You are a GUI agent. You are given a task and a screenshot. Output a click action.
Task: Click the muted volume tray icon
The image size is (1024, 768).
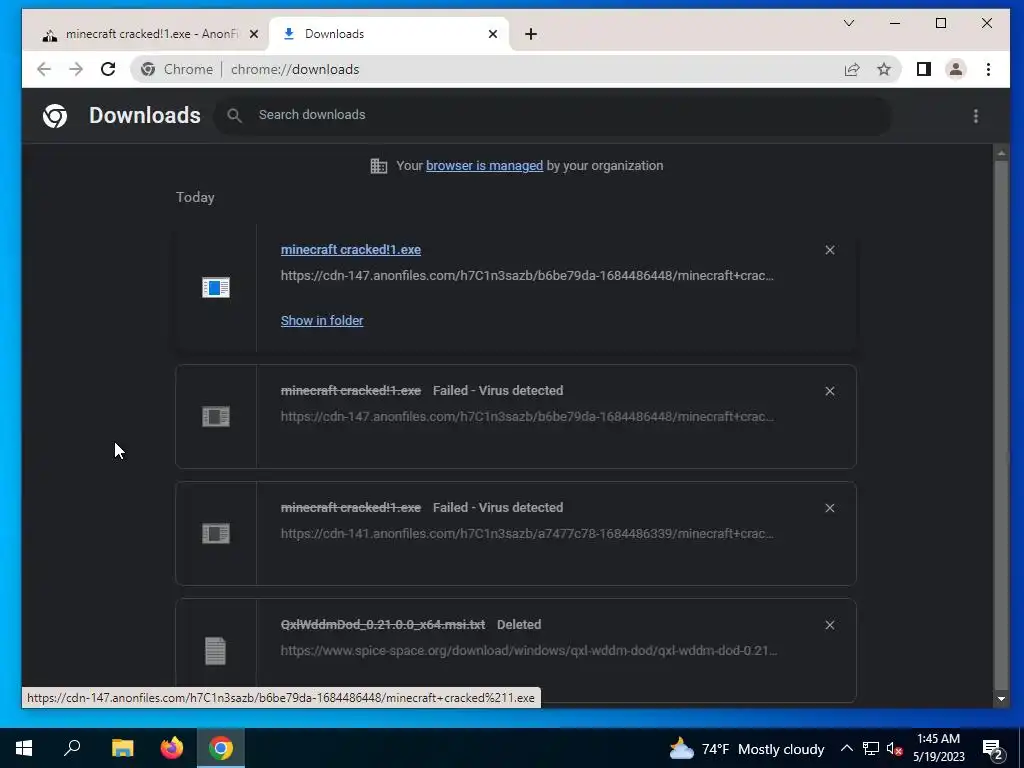click(x=894, y=748)
